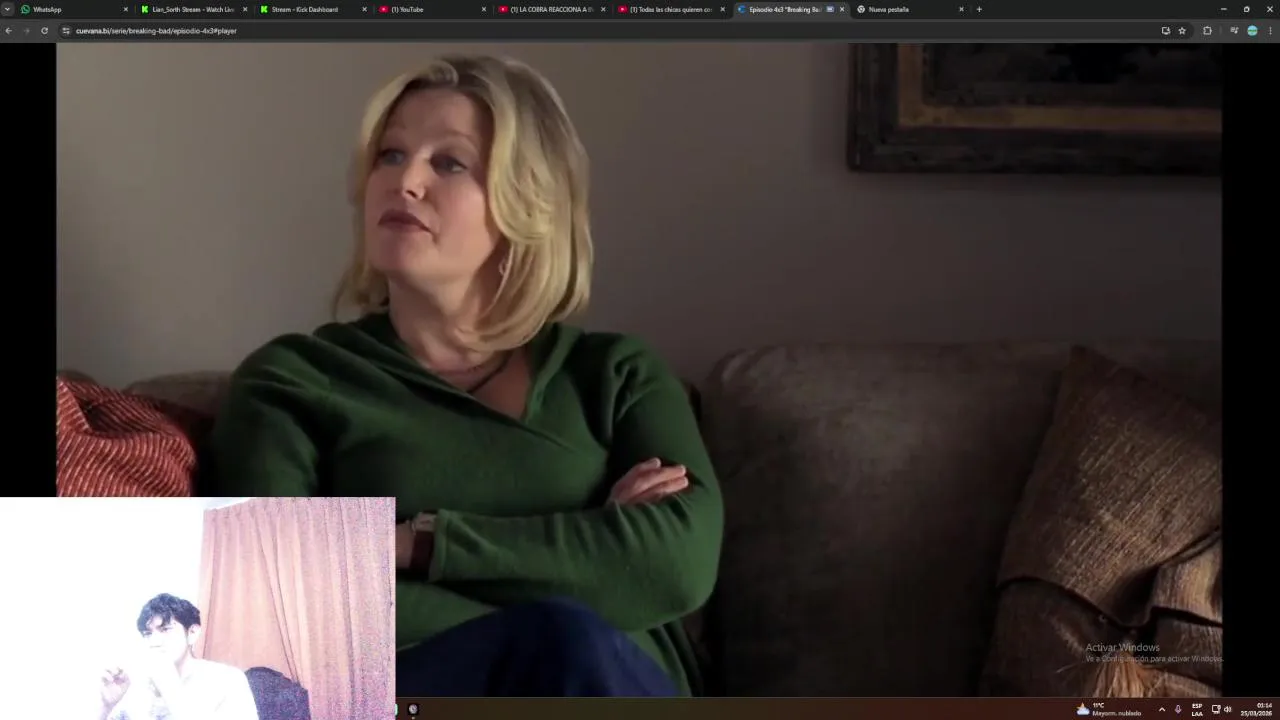Open the Extensions puzzle icon
1280x720 pixels.
point(1207,31)
